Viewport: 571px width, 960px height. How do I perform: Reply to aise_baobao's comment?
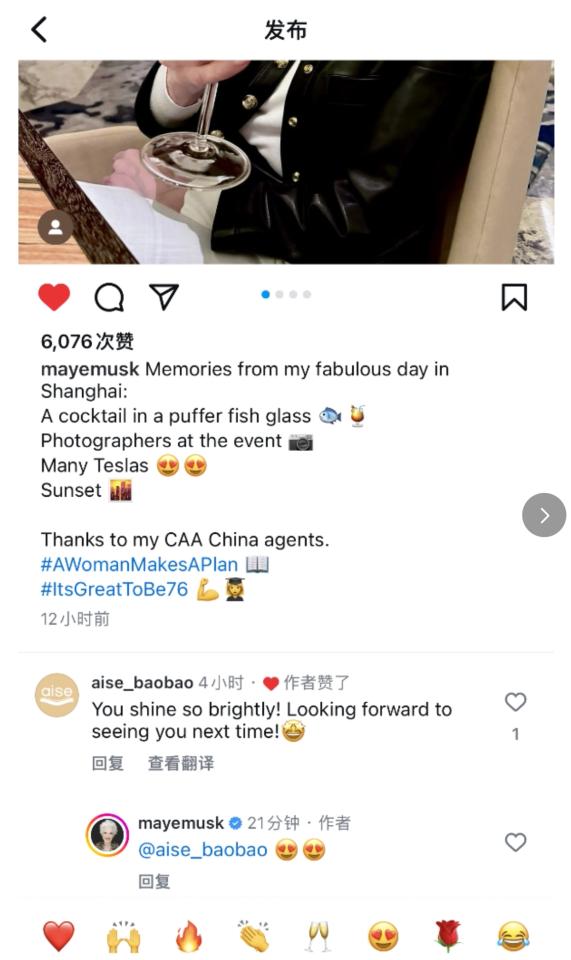[108, 763]
